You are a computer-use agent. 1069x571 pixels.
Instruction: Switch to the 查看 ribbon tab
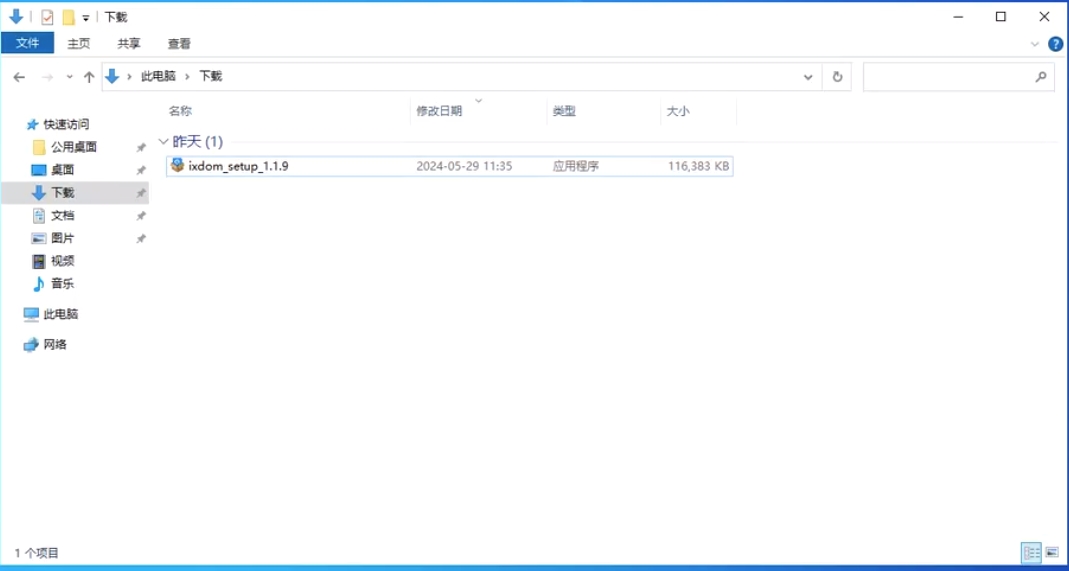pyautogui.click(x=179, y=43)
